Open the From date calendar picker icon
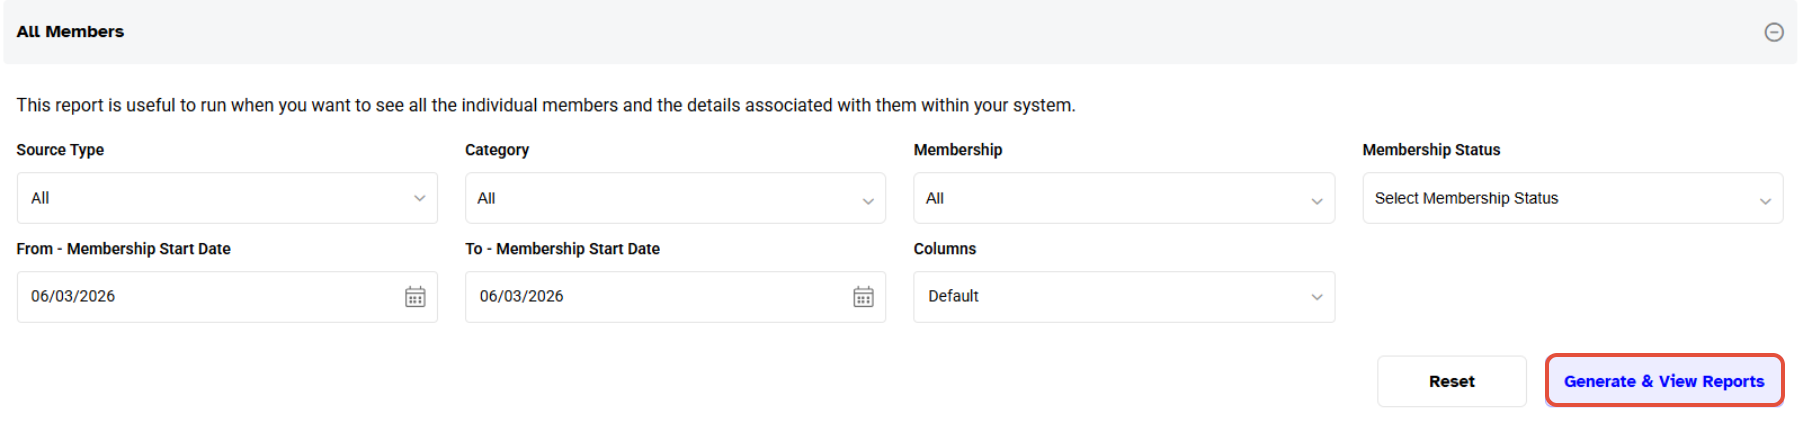Image resolution: width=1812 pixels, height=432 pixels. [415, 297]
